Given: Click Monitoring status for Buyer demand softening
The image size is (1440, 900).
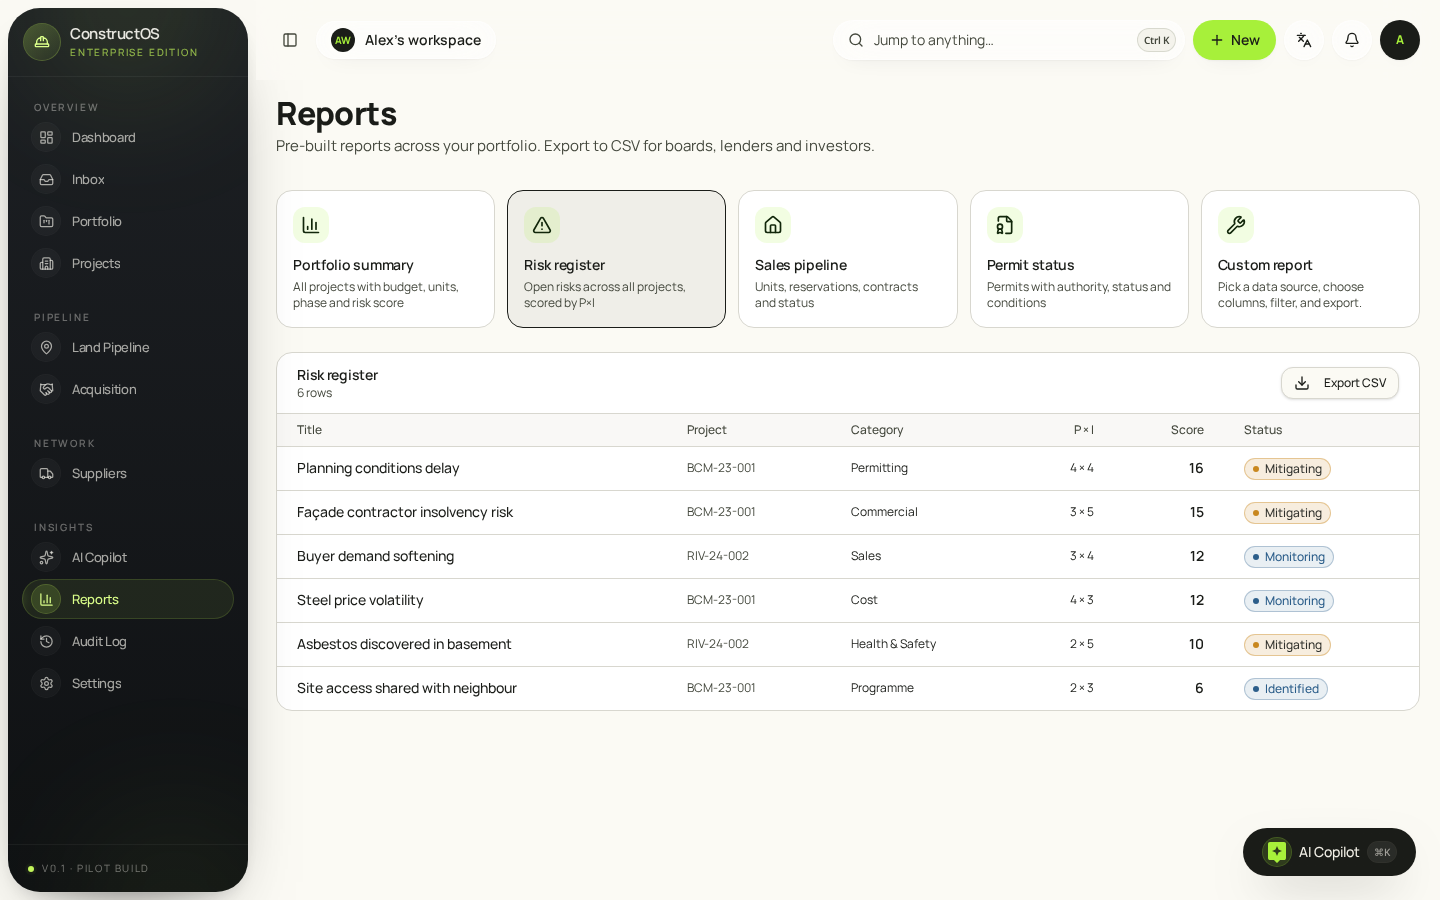Looking at the screenshot, I should pyautogui.click(x=1289, y=557).
